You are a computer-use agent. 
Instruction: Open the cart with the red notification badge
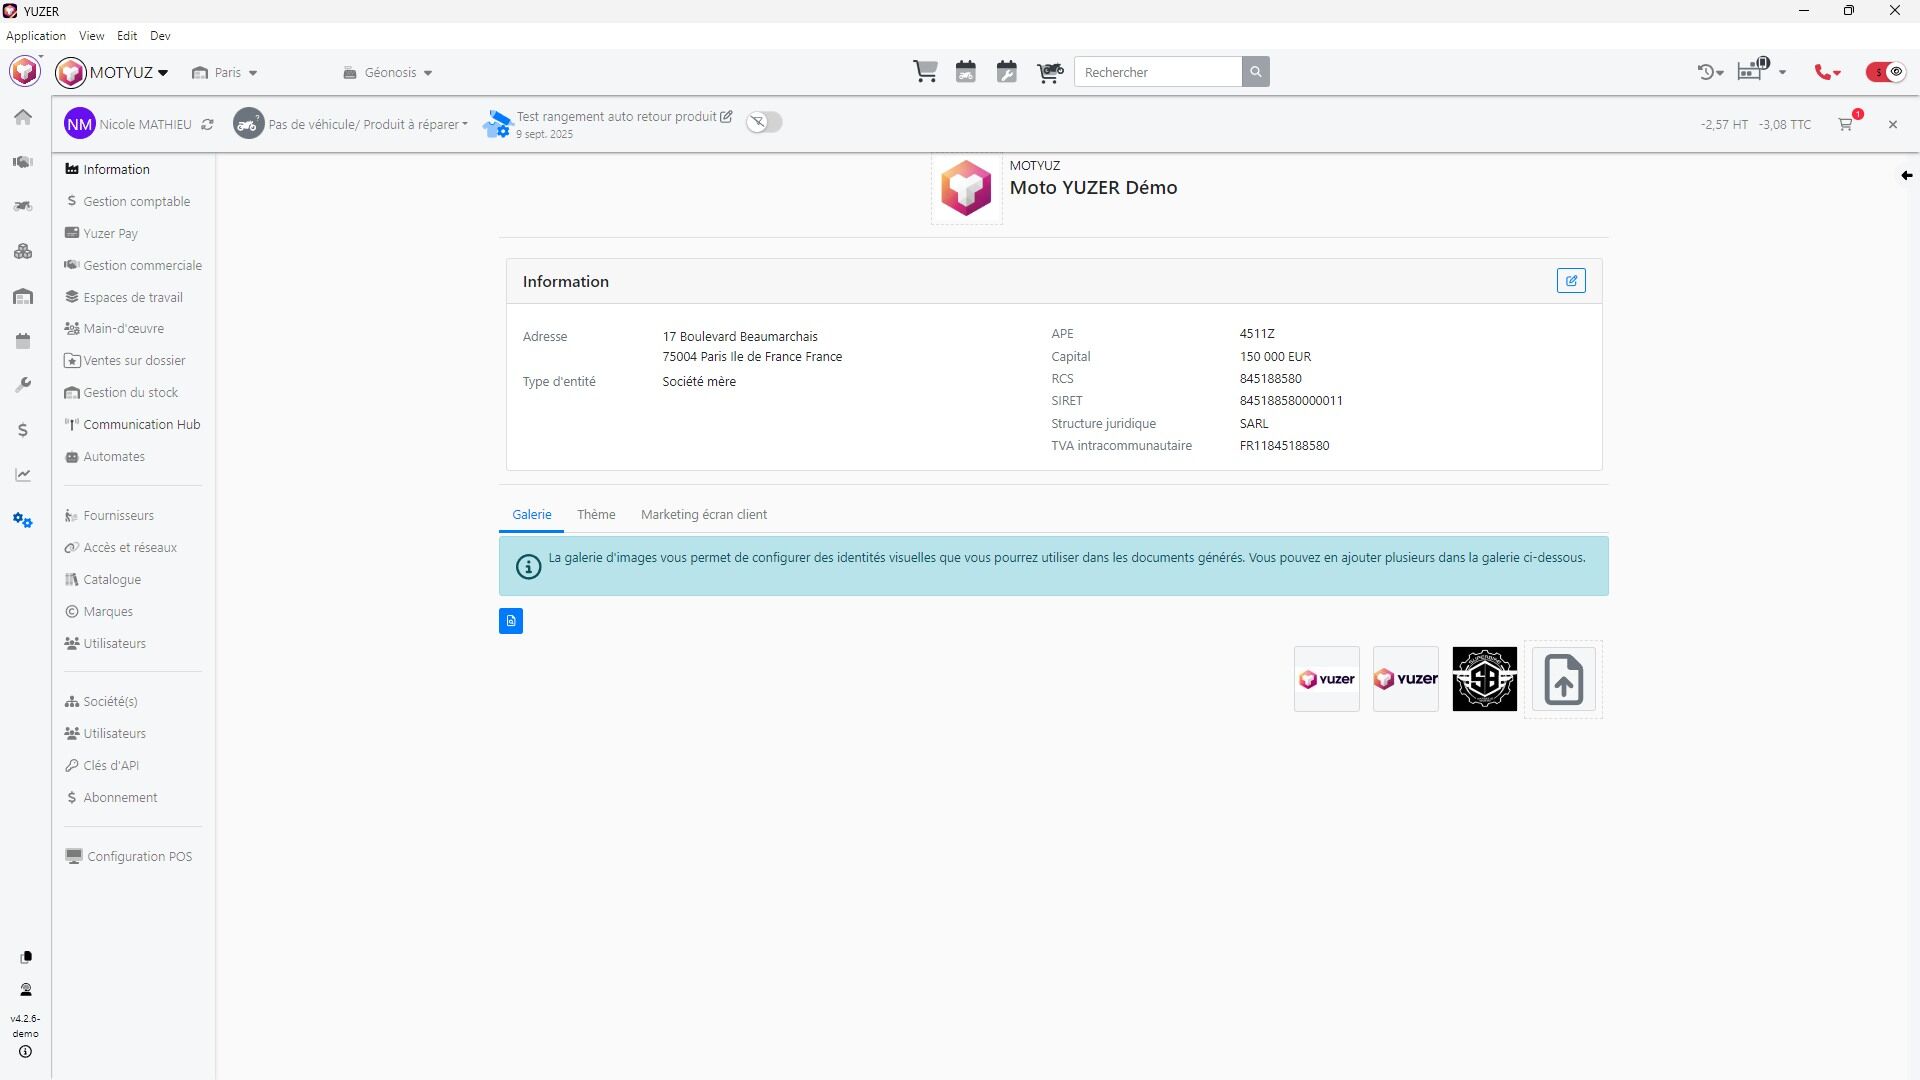pos(1846,124)
